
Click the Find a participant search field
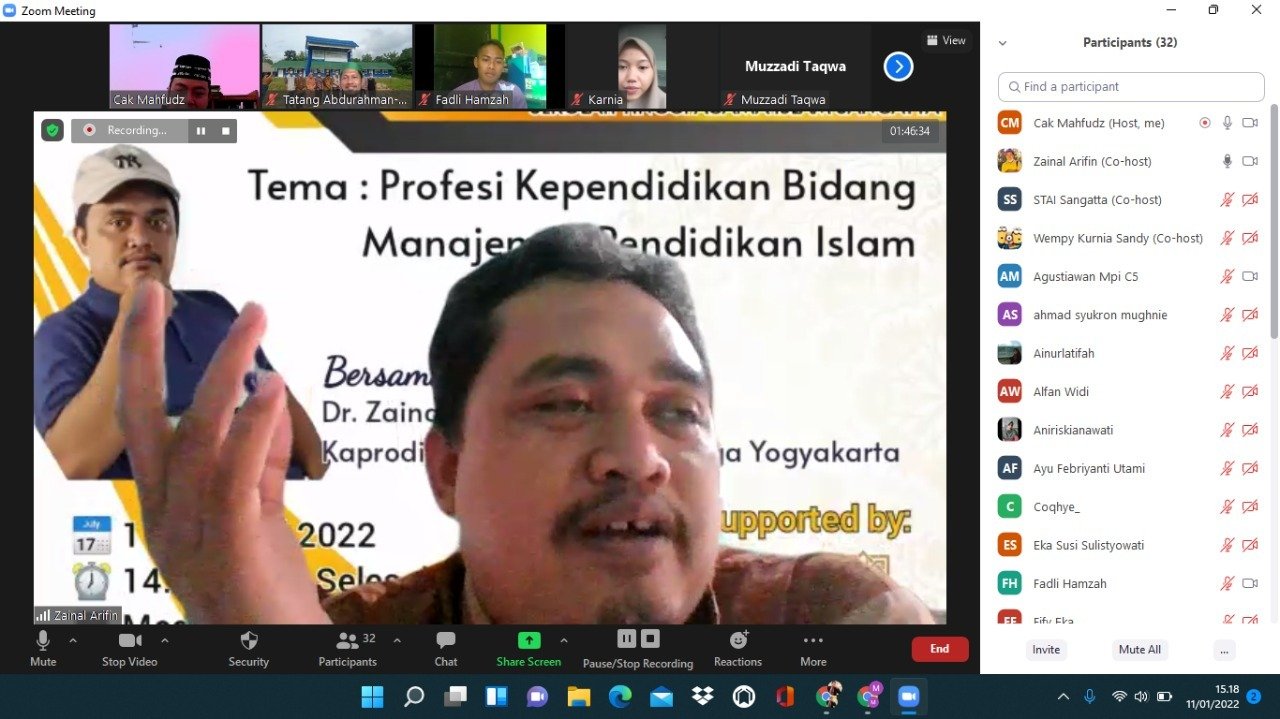click(x=1130, y=87)
